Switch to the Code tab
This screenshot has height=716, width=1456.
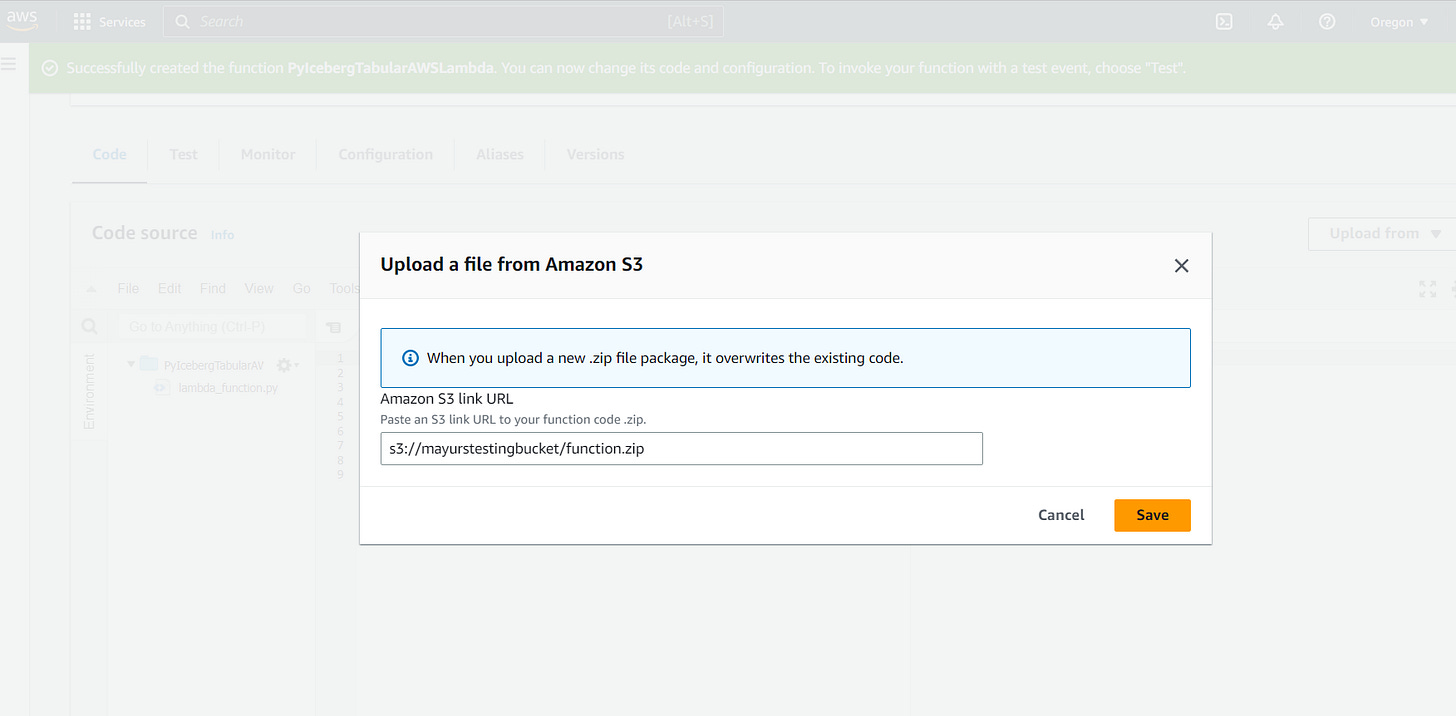coord(110,154)
